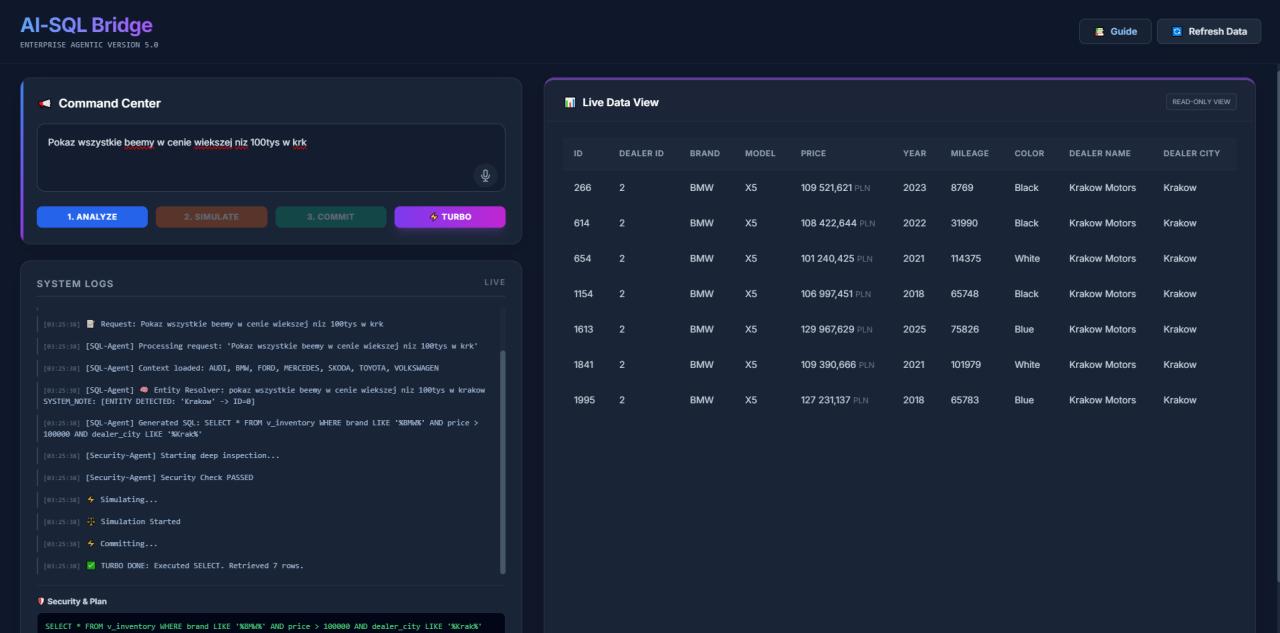Click the shield icon beside Security & Plan

(x=41, y=602)
